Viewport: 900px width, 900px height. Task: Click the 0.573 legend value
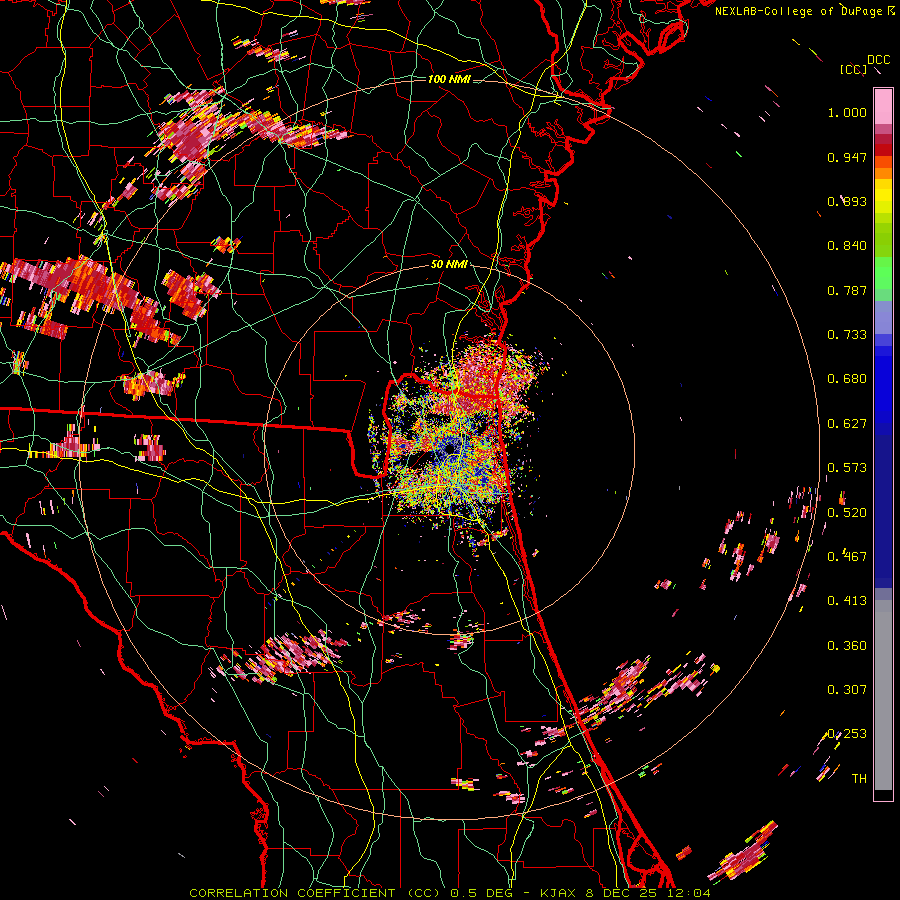[x=847, y=468]
